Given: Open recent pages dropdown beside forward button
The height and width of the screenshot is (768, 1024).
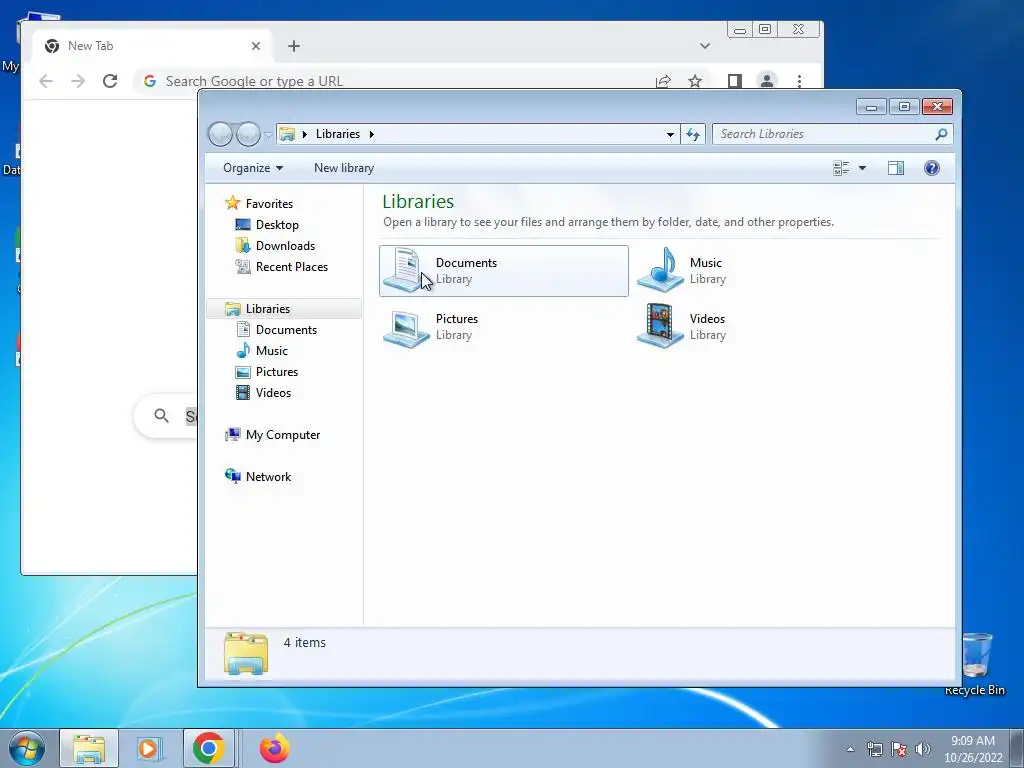Looking at the screenshot, I should [268, 135].
